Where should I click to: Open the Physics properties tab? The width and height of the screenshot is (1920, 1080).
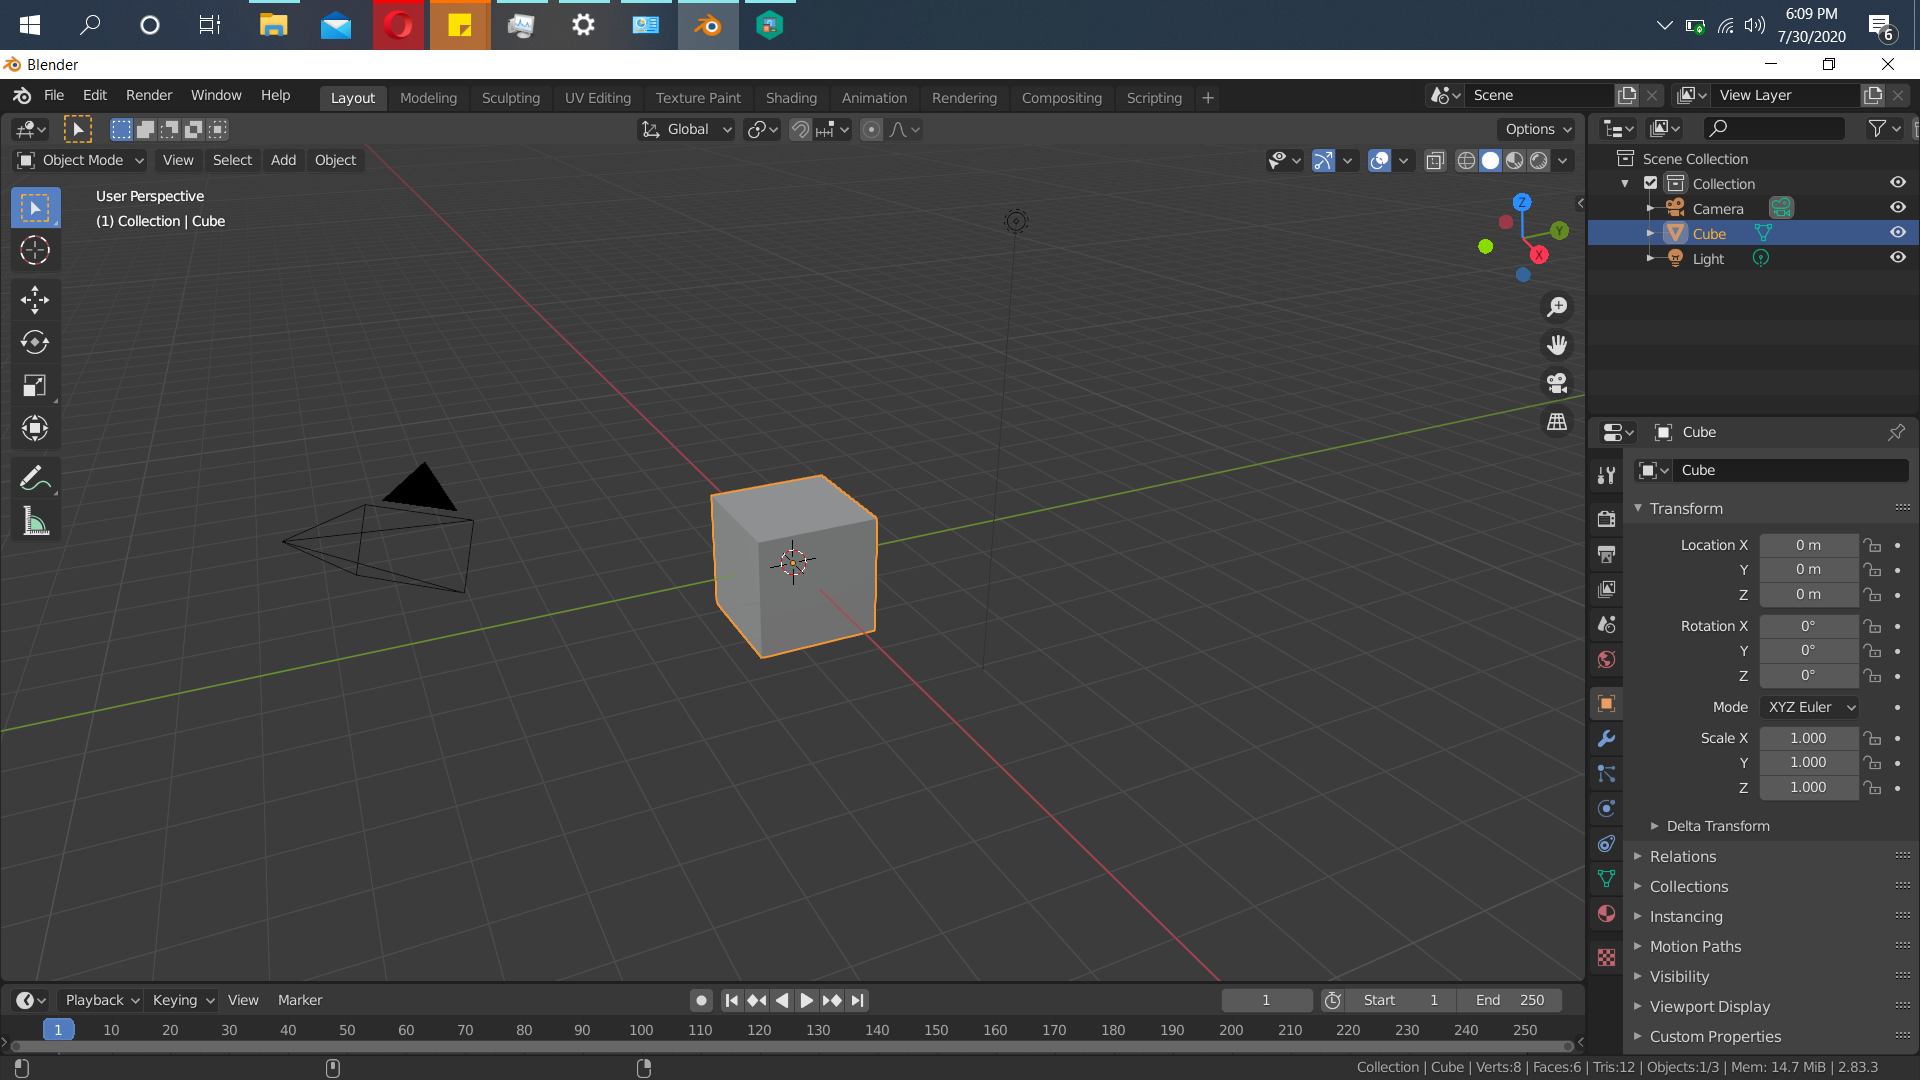1606,808
